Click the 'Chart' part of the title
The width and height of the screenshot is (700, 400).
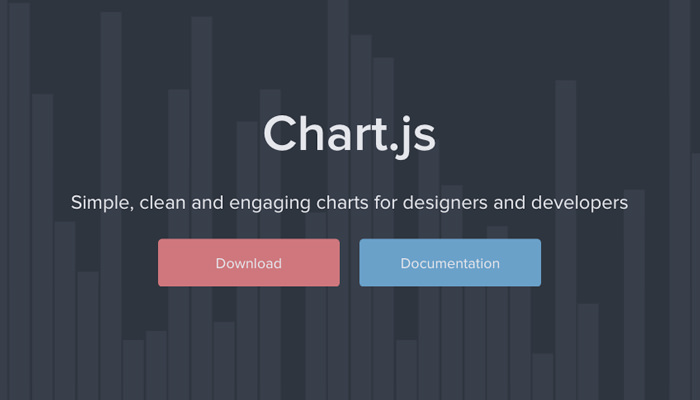pos(323,135)
